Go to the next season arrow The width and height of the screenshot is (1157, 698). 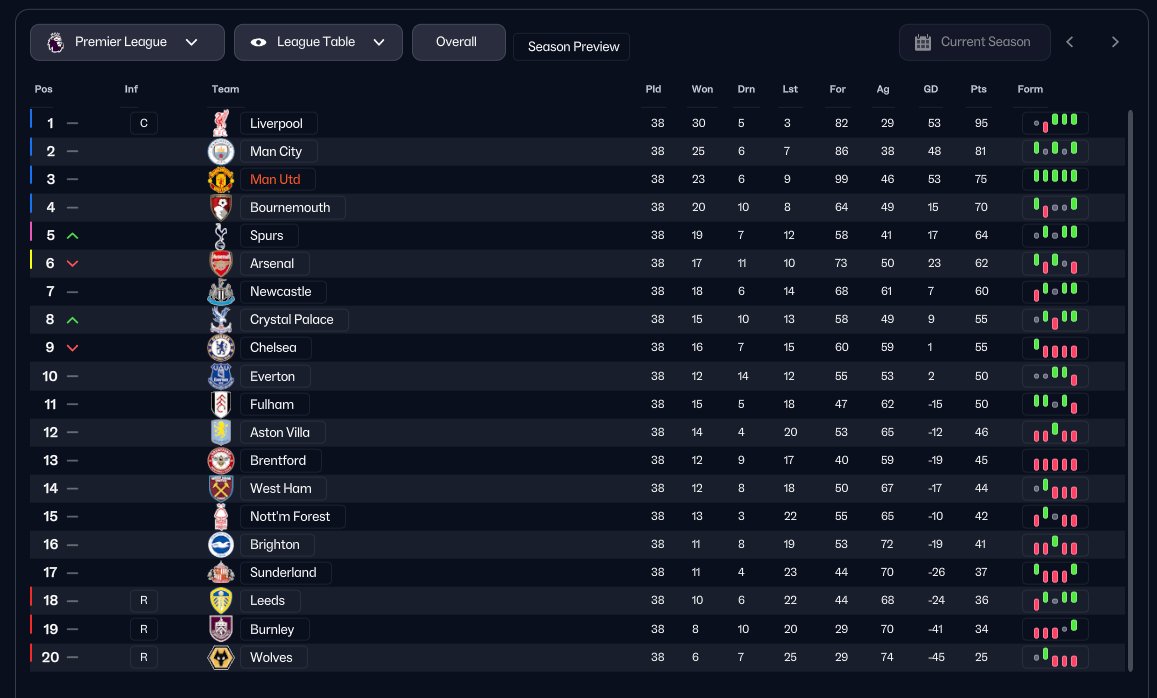point(1115,42)
